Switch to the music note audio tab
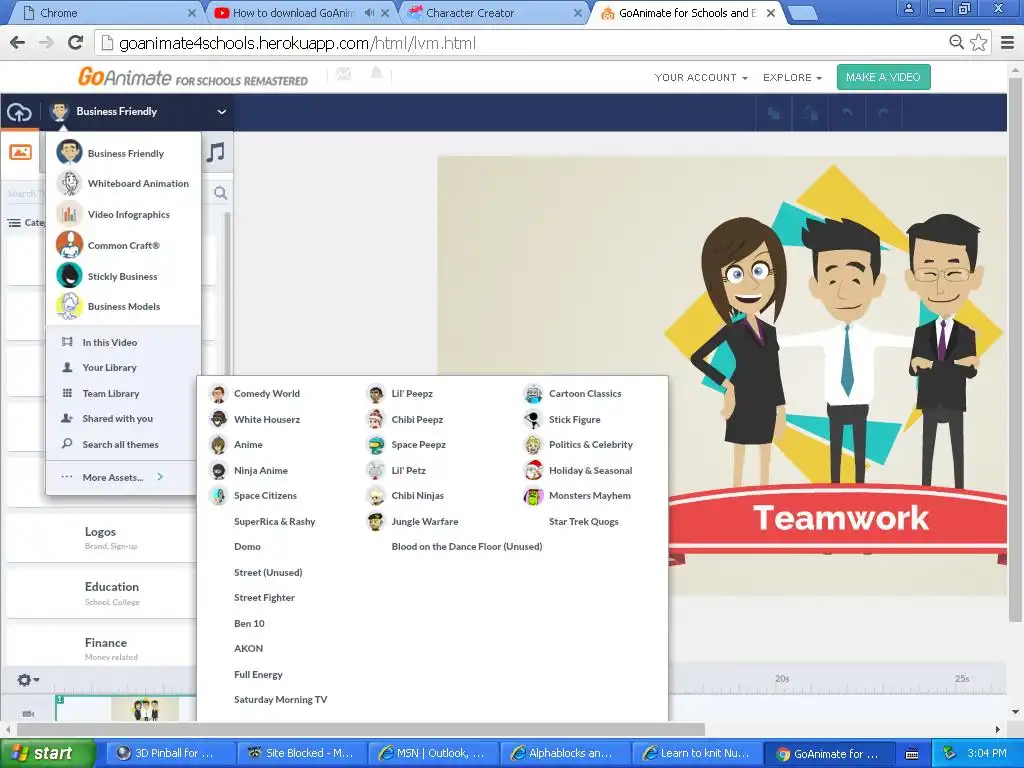 [x=216, y=153]
